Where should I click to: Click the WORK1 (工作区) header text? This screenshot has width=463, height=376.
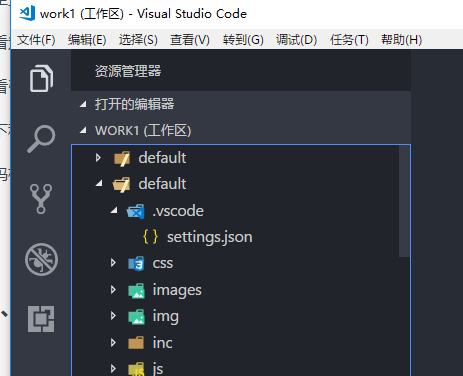point(143,131)
